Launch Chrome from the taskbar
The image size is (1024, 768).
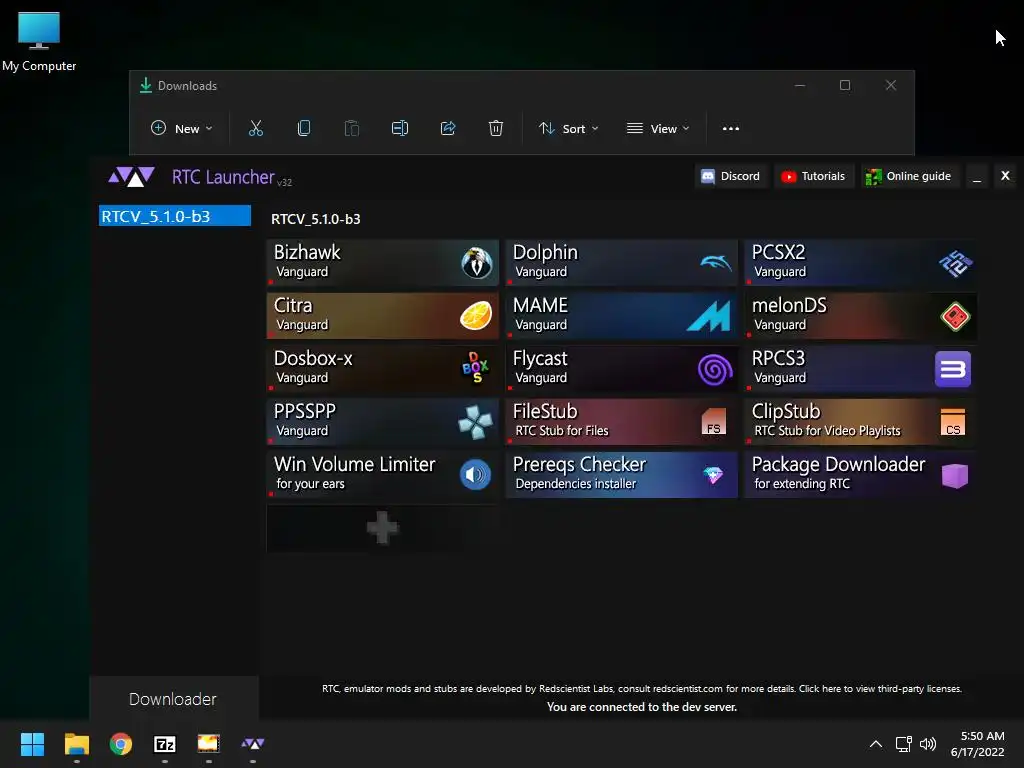(x=121, y=744)
